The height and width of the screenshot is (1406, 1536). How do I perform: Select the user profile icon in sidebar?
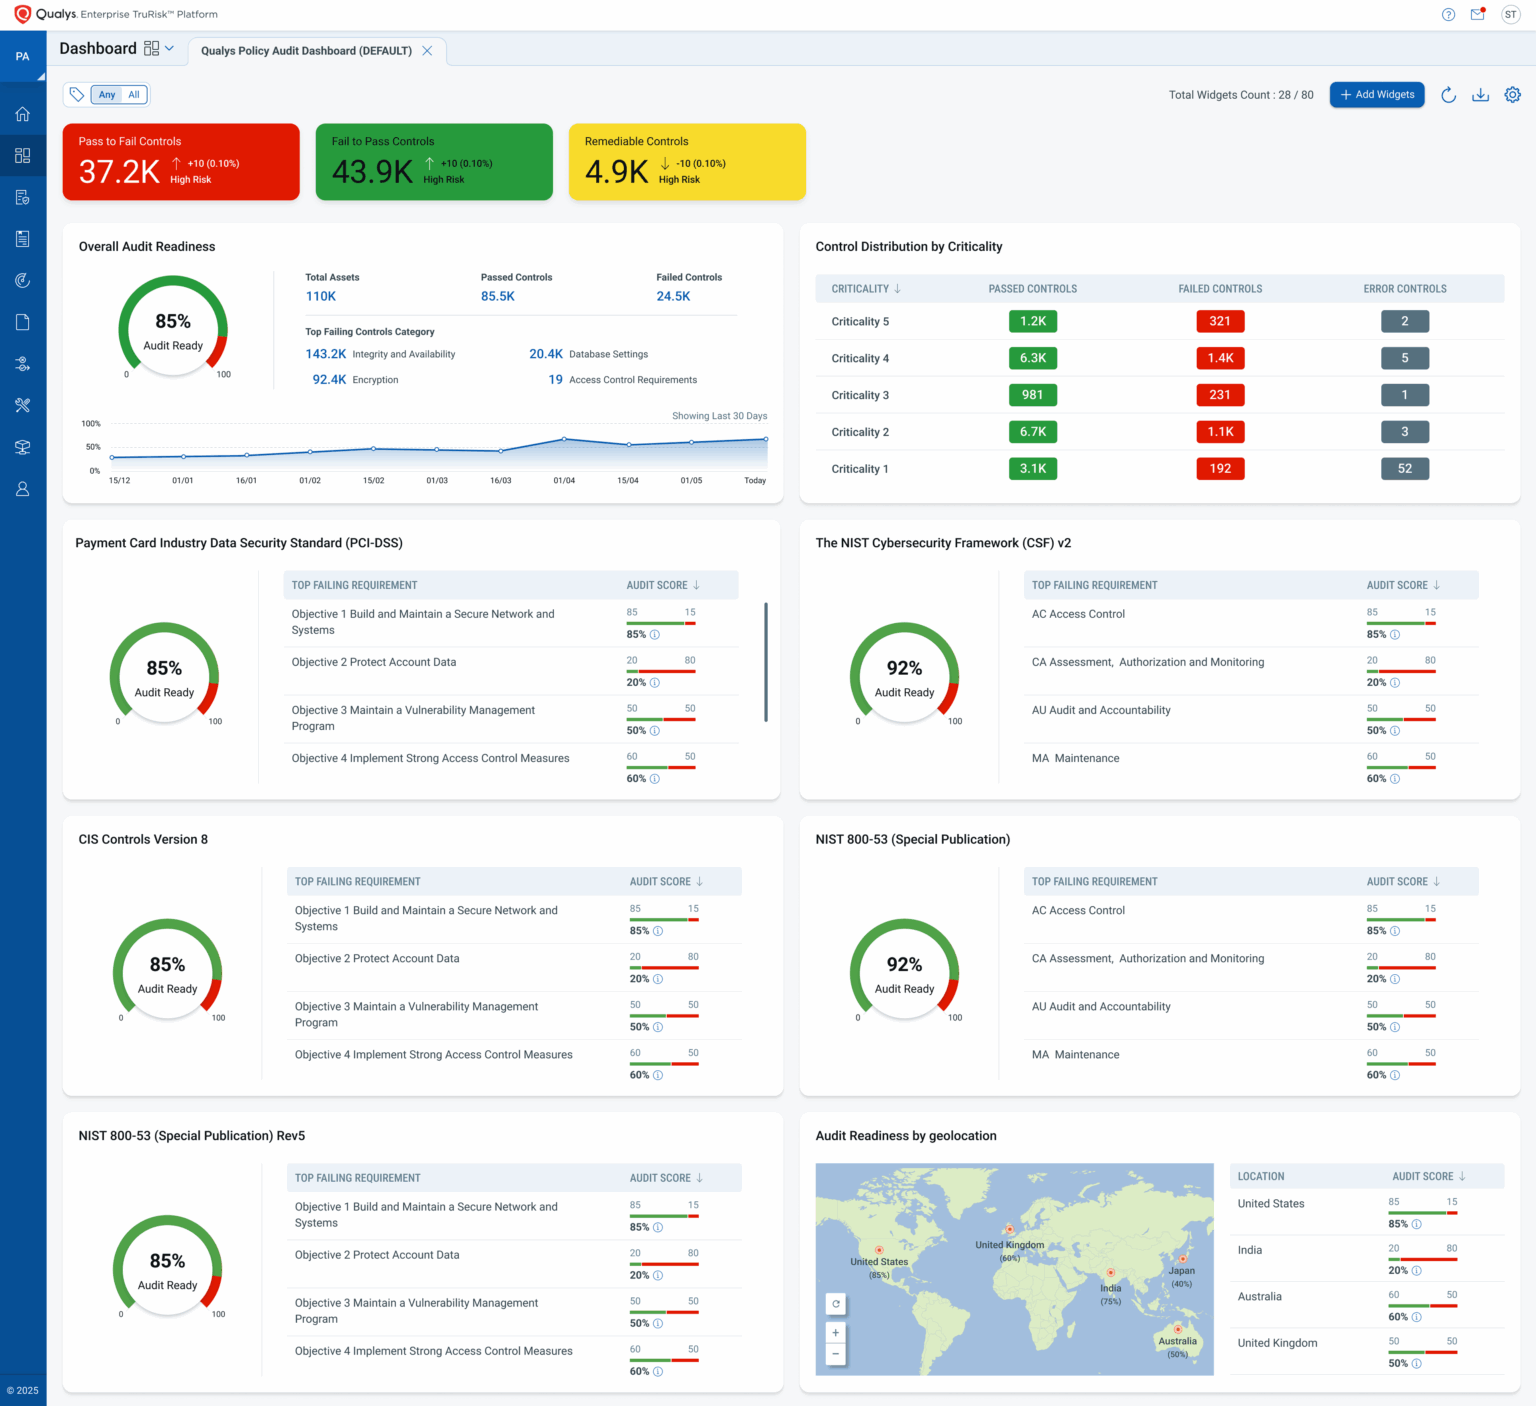pos(22,488)
